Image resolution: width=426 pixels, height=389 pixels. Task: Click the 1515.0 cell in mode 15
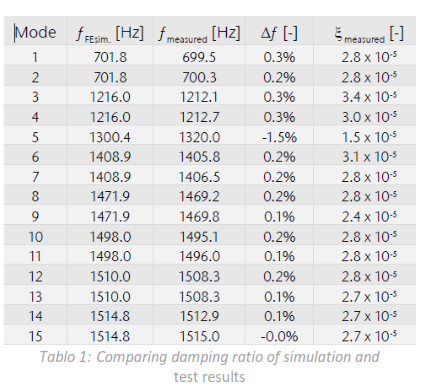[199, 336]
